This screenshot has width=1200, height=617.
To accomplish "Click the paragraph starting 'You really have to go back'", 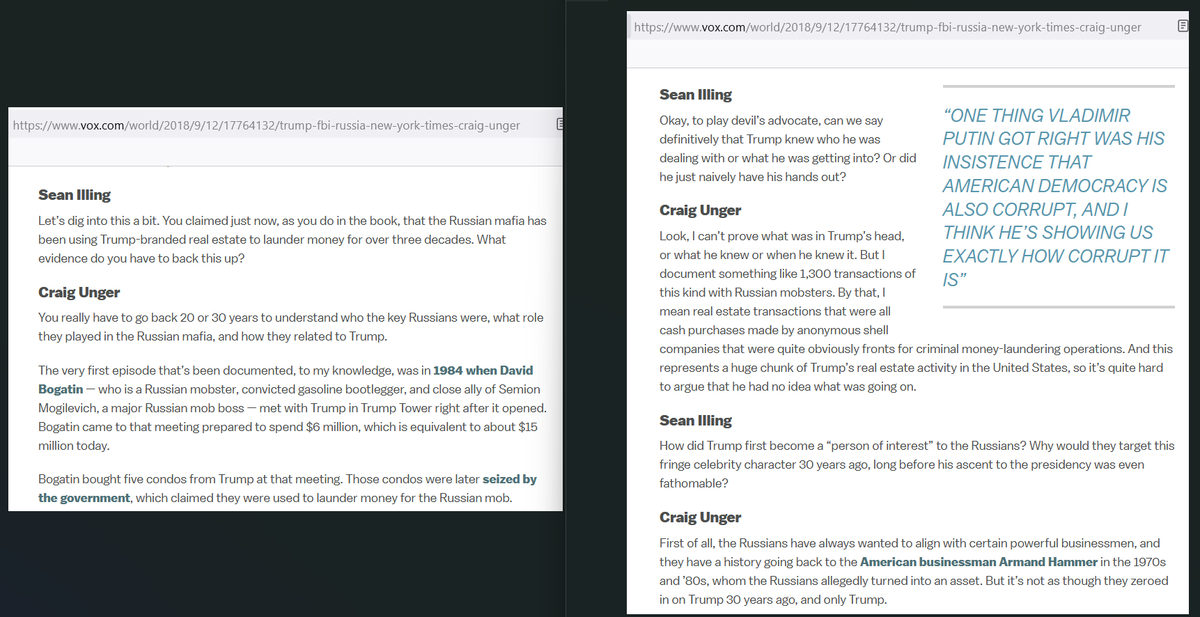I will click(x=291, y=327).
